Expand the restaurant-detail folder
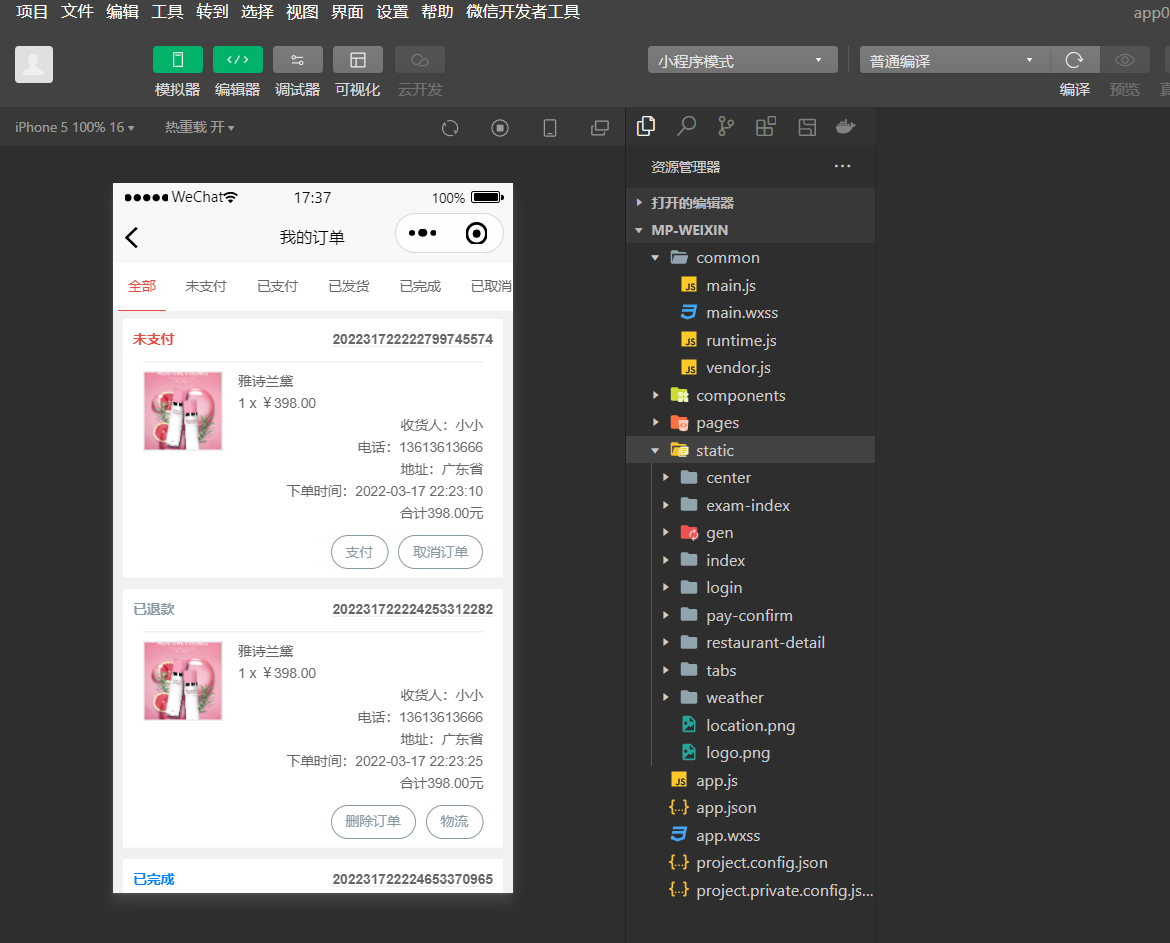 click(751, 642)
